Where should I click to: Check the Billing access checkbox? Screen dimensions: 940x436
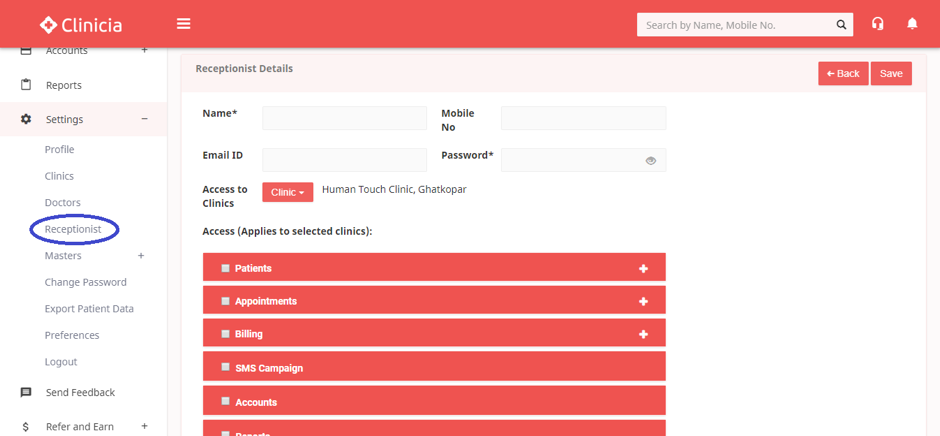point(225,333)
